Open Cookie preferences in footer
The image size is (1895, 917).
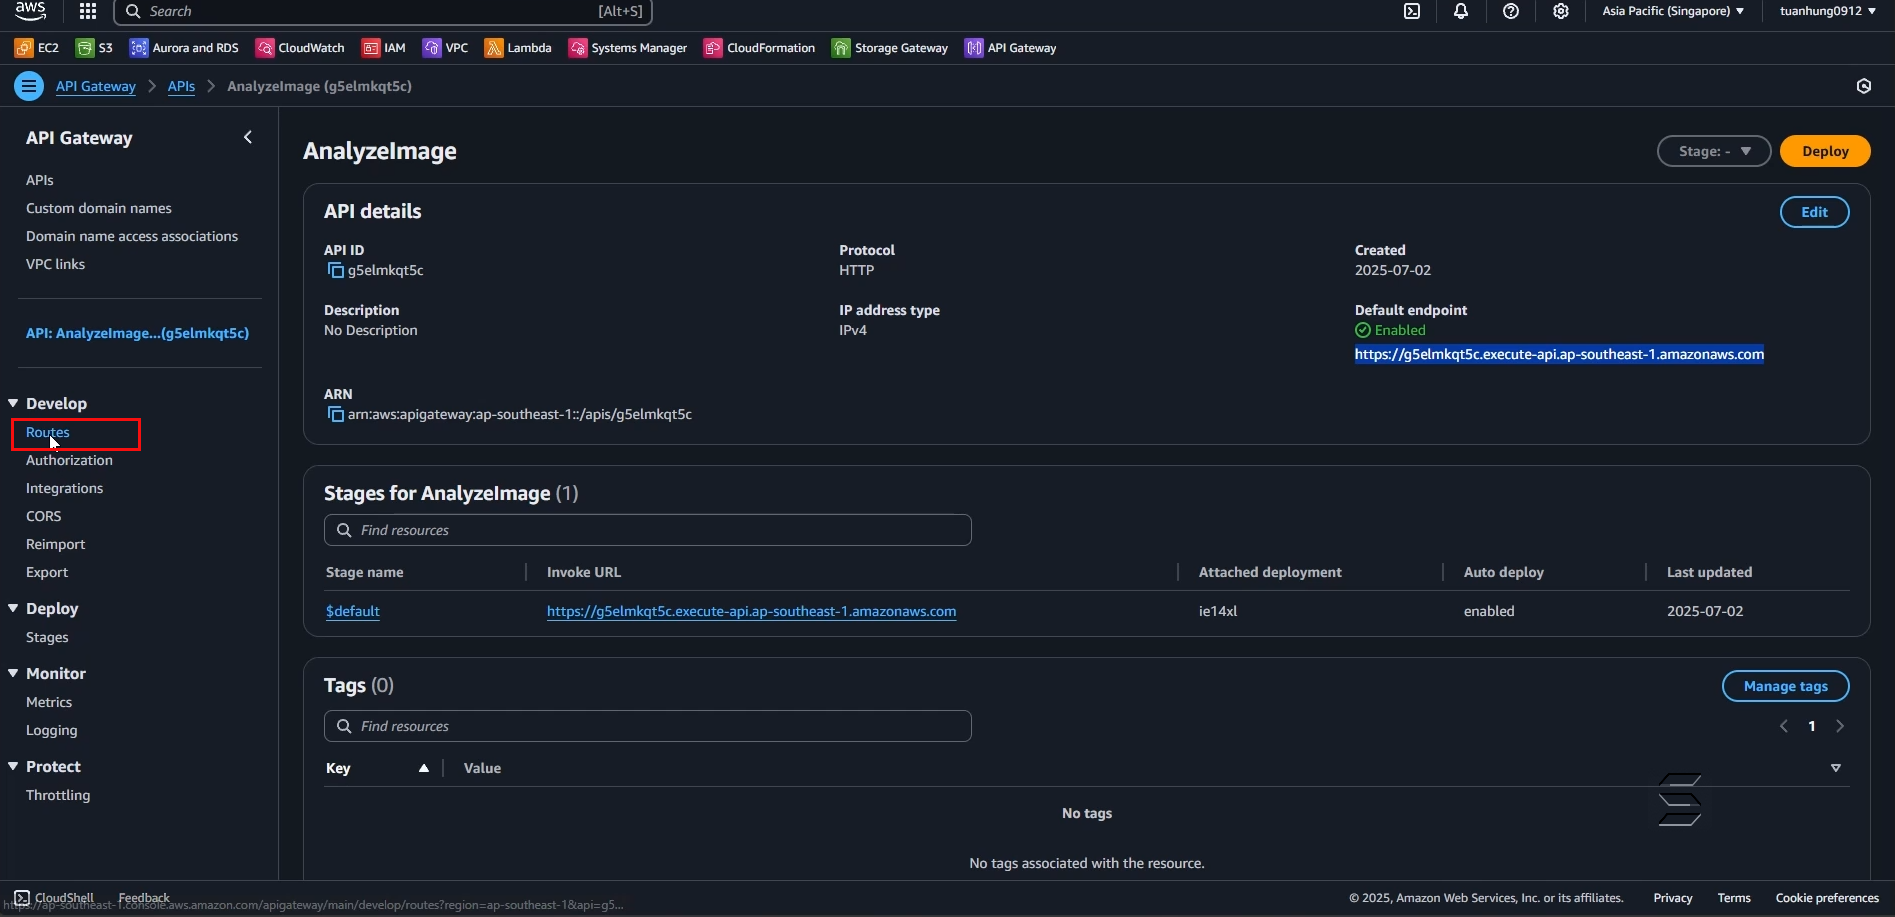point(1827,898)
